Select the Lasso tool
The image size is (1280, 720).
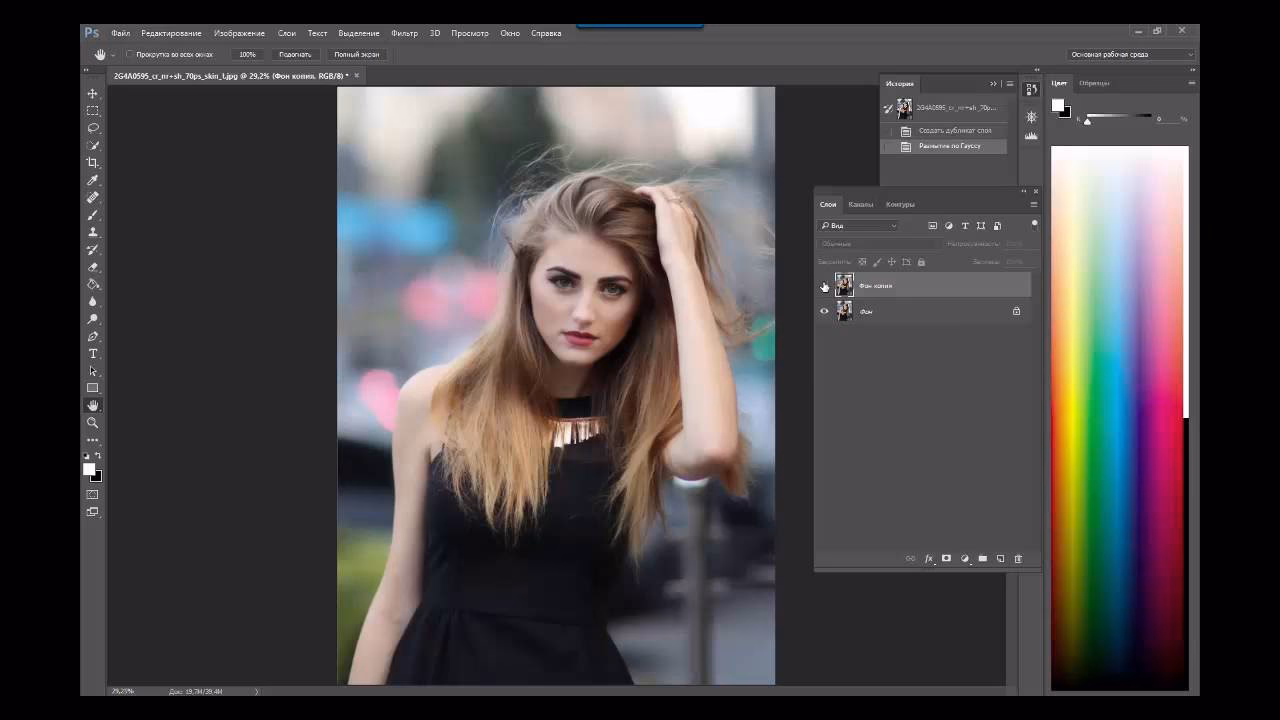pyautogui.click(x=93, y=127)
